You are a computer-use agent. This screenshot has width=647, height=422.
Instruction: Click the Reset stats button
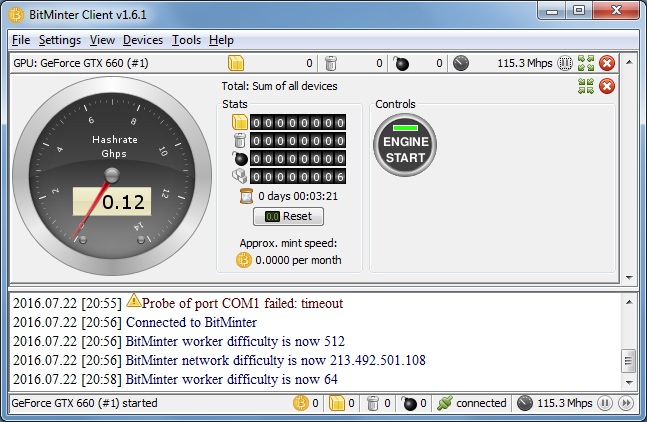(x=288, y=216)
